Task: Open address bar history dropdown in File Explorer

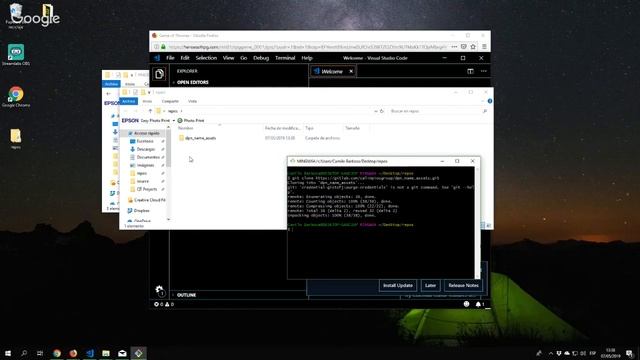Action: tap(376, 111)
